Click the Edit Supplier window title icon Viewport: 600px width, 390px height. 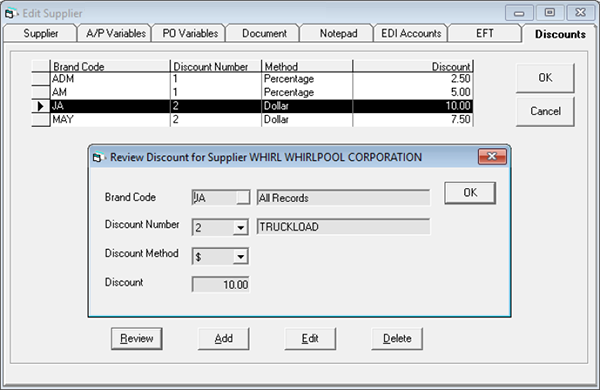[11, 13]
